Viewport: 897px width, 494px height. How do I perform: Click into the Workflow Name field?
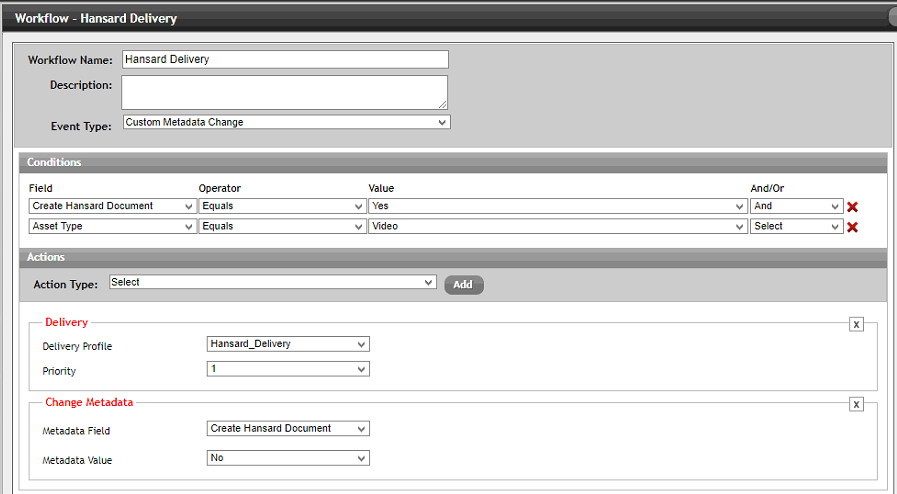coord(285,59)
